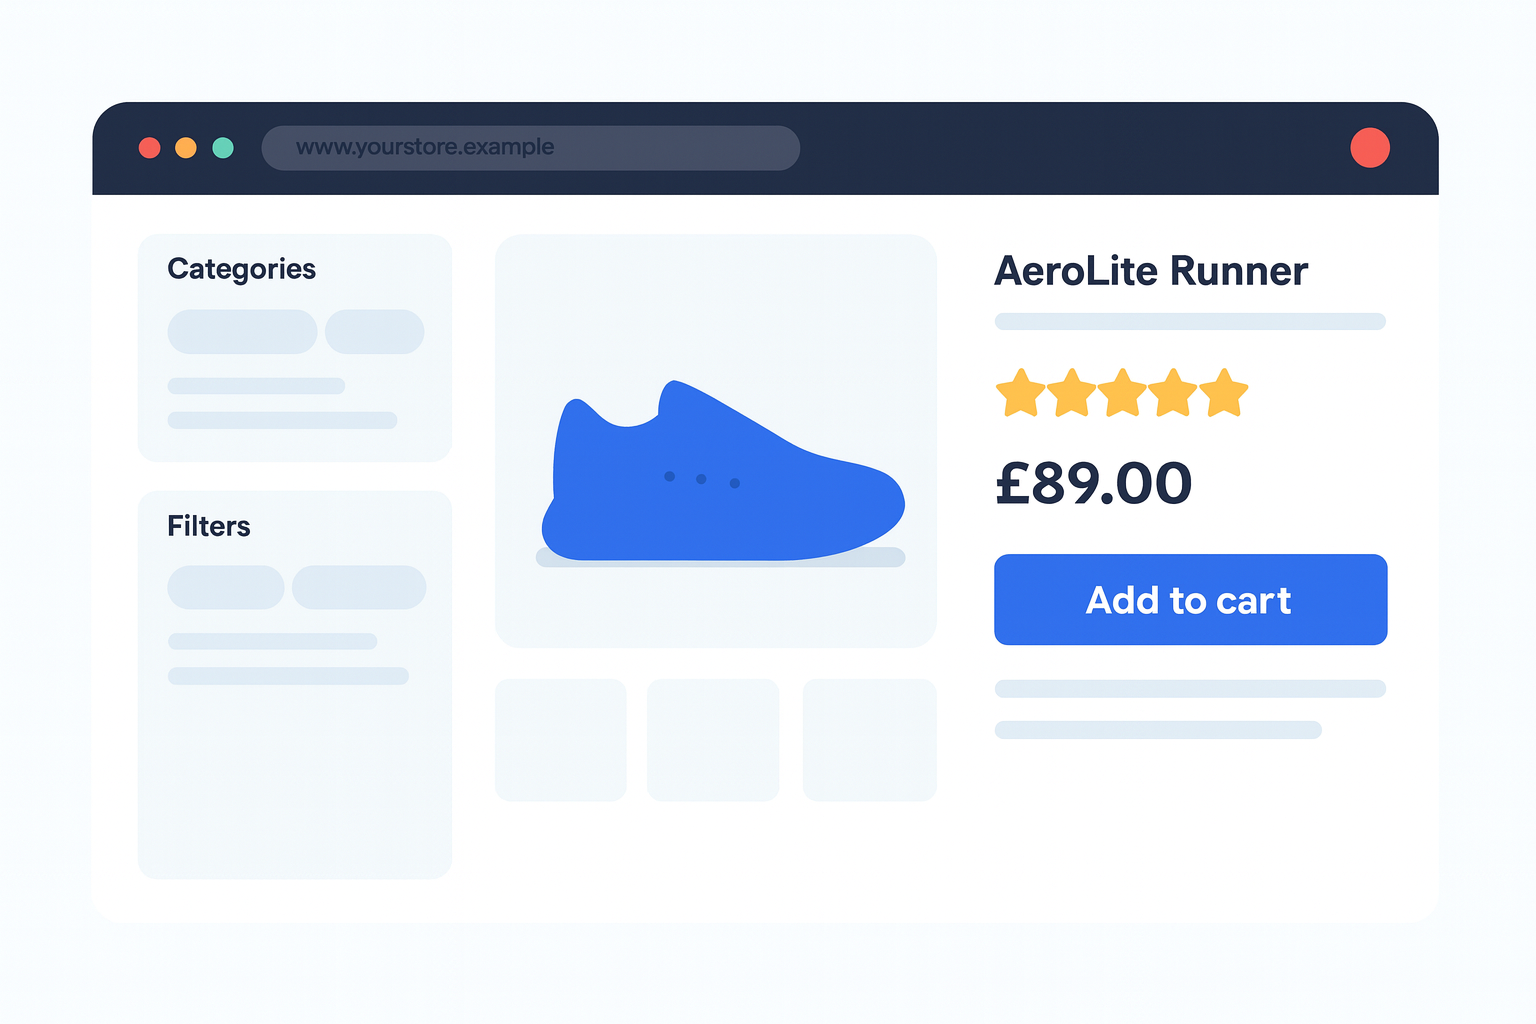Enable the first filter chip in Filters panel
The width and height of the screenshot is (1536, 1024).
pos(226,587)
